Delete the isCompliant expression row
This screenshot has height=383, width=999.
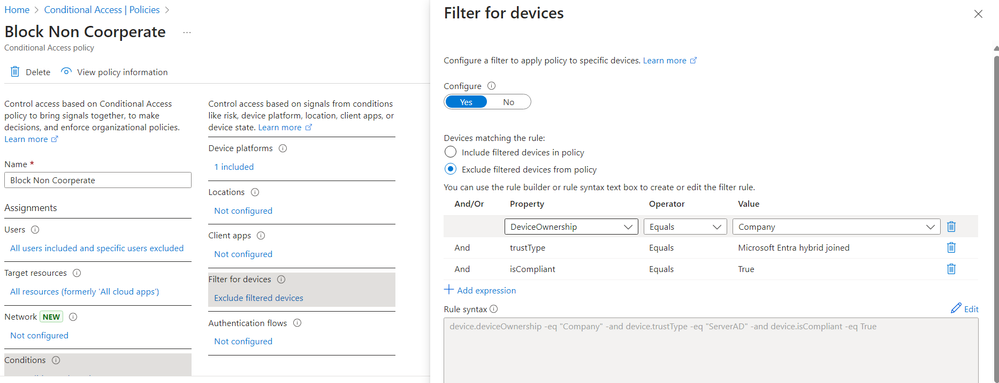(x=951, y=269)
